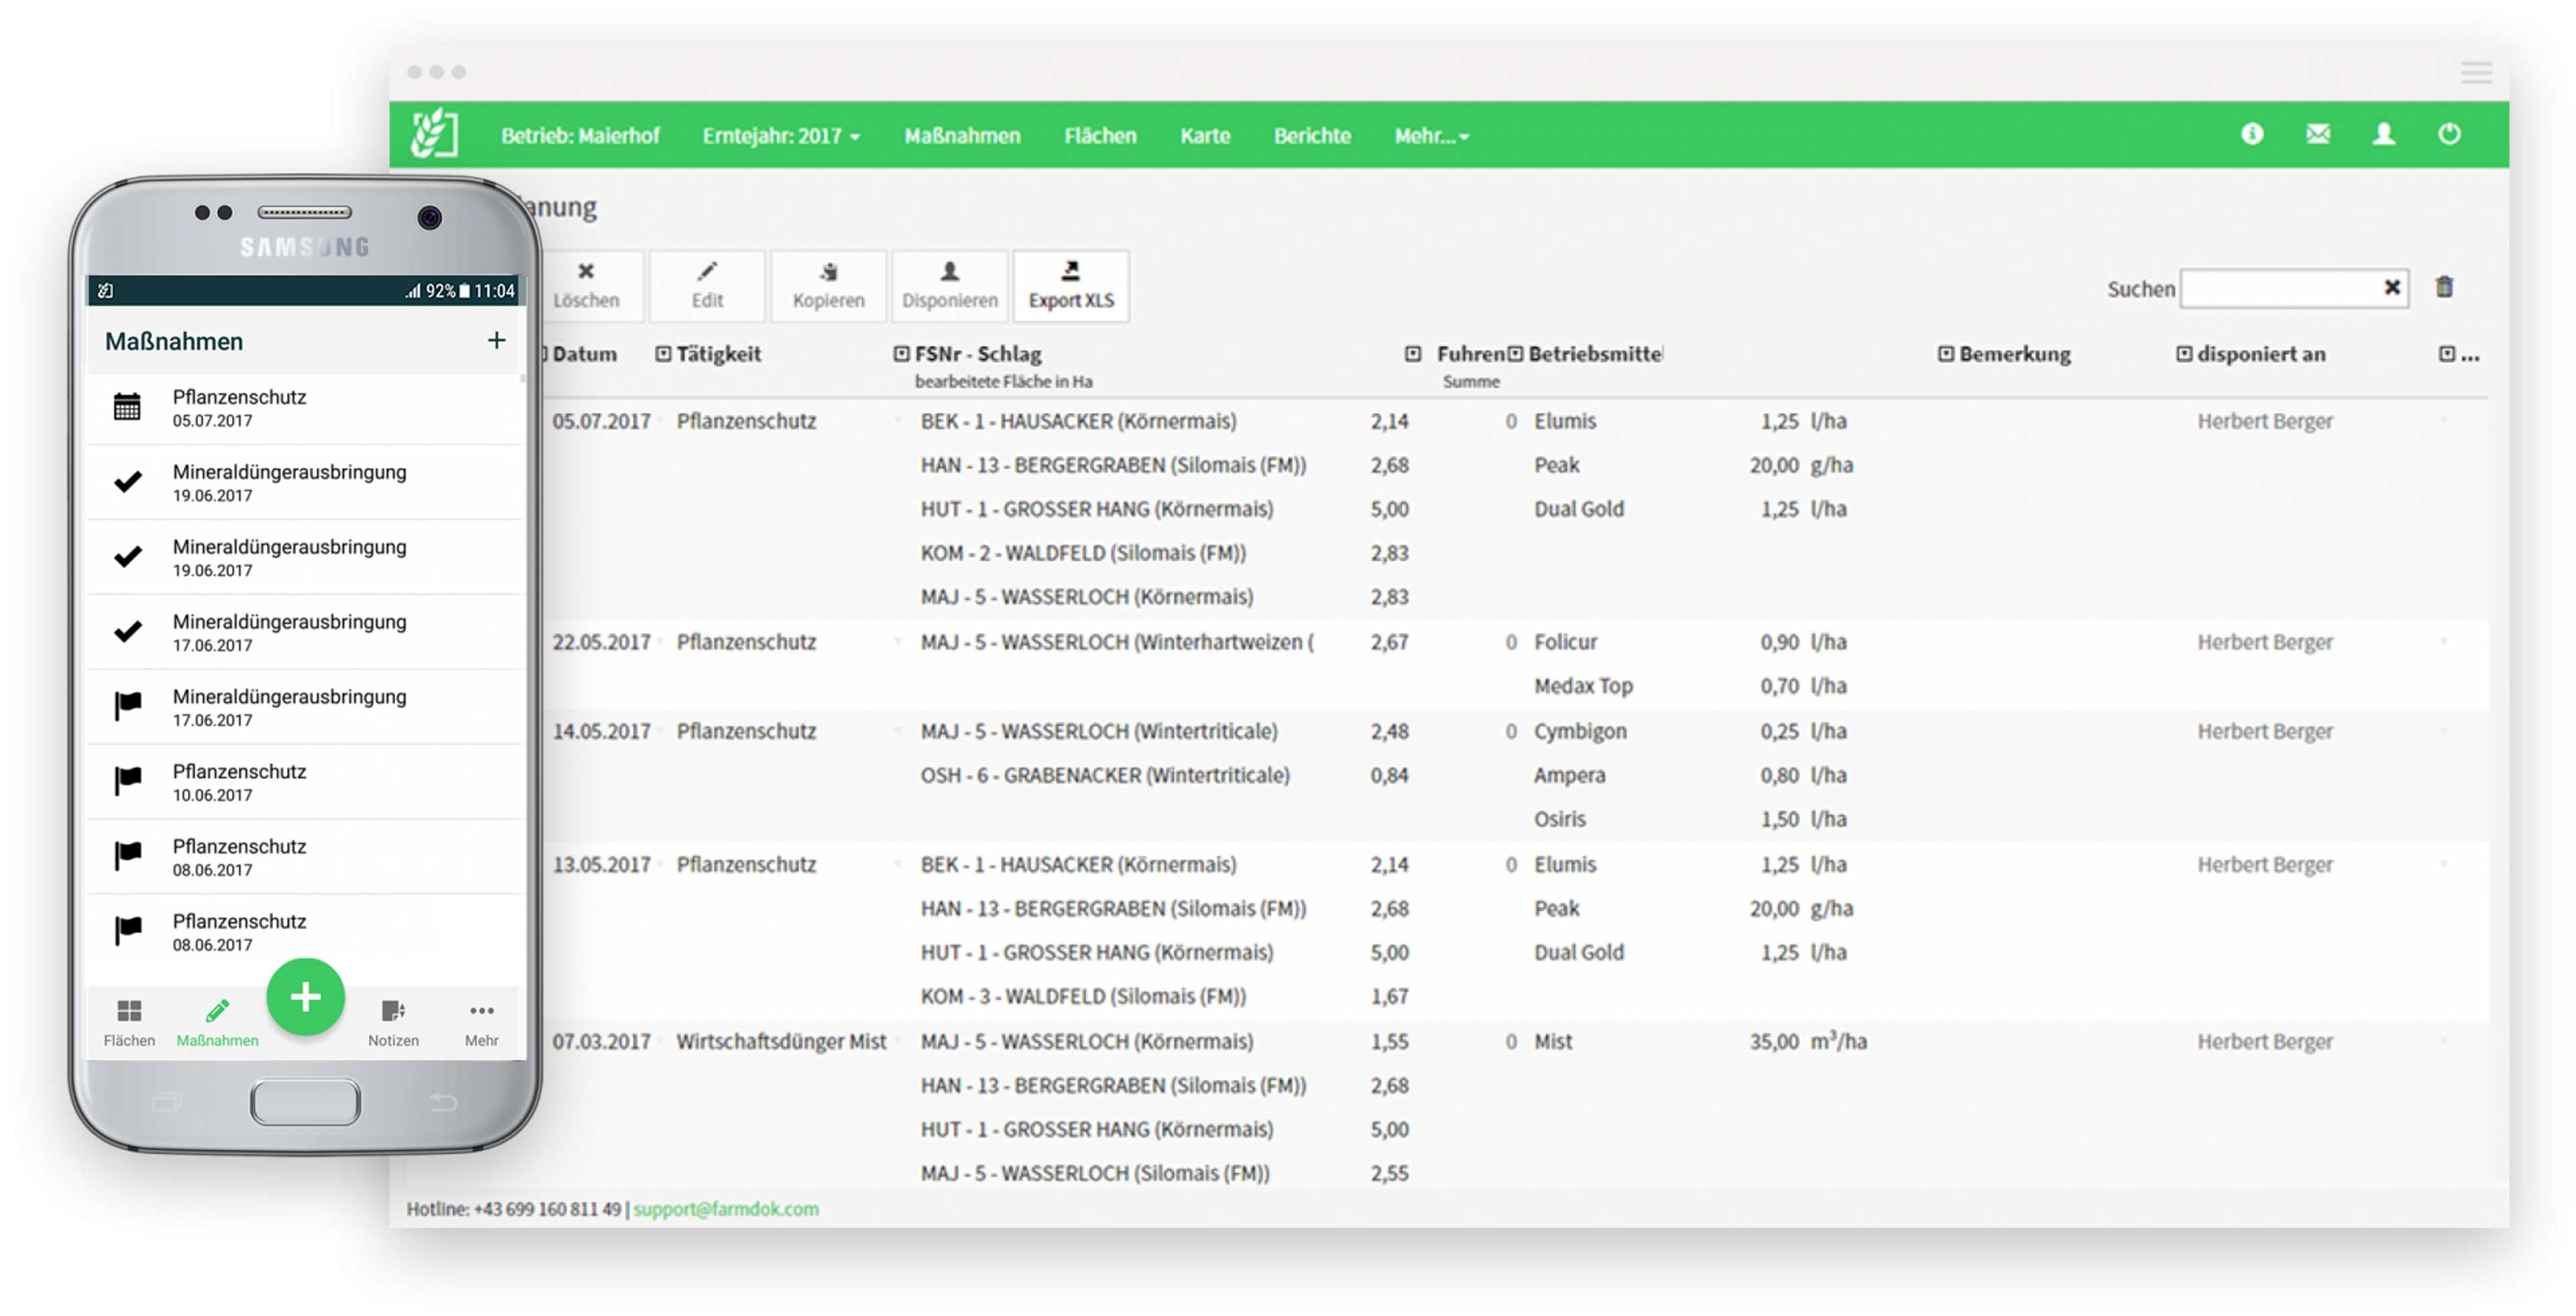The width and height of the screenshot is (2576, 1316).
Task: Click the Folicur product cell
Action: (1565, 642)
